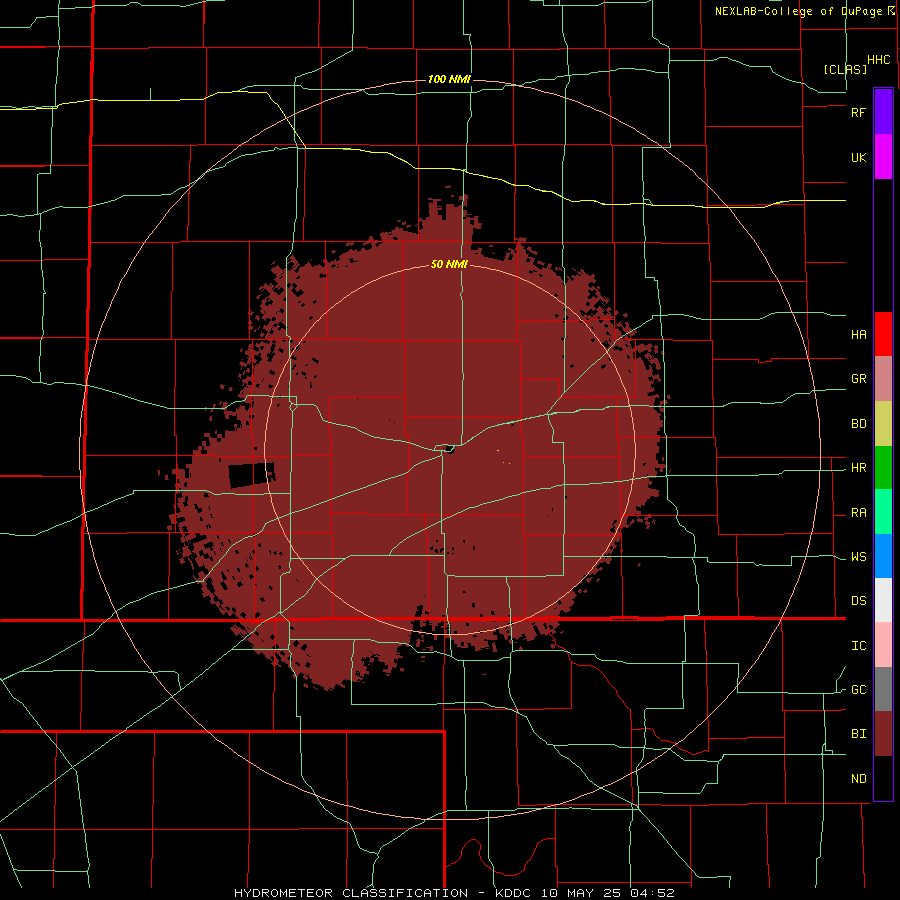Click the magenta UK legend swatch
This screenshot has height=900, width=900.
(883, 157)
